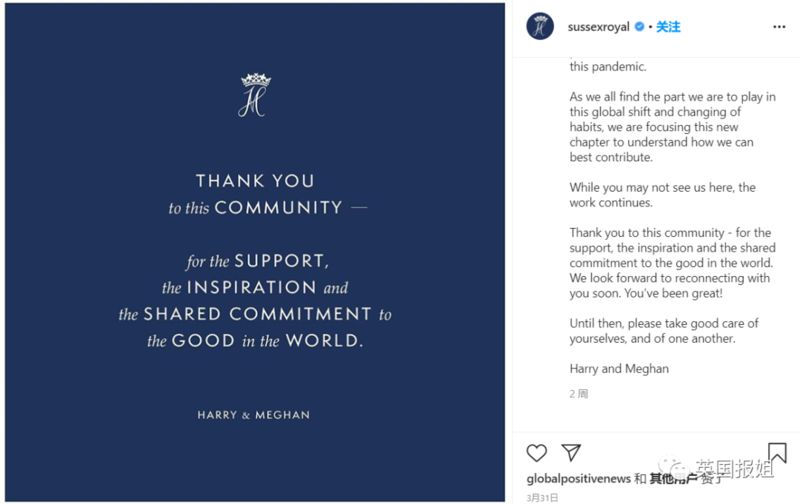Click the HARRY & MEGHAN signature on image

[x=254, y=415]
